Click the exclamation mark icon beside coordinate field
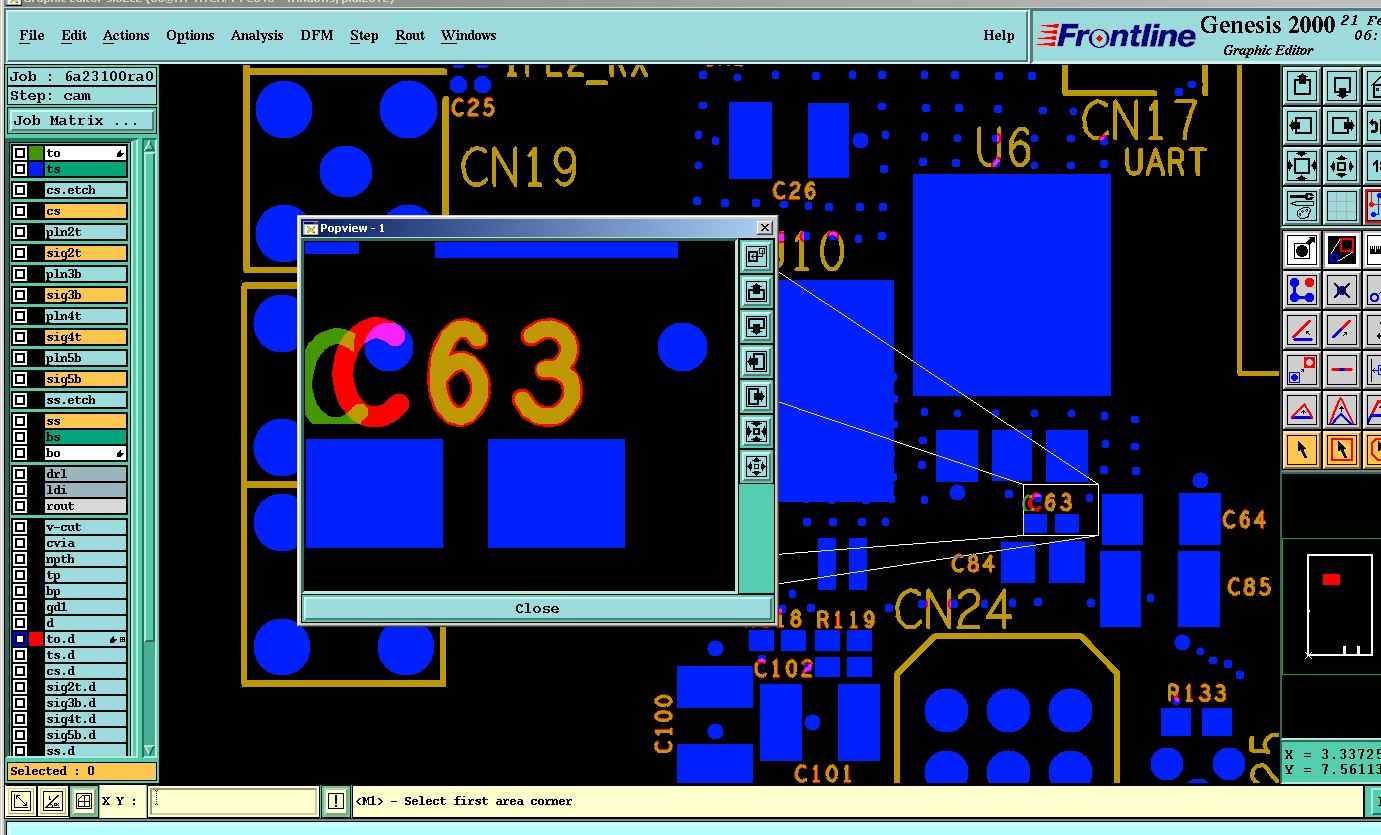This screenshot has width=1381, height=835. coord(335,801)
